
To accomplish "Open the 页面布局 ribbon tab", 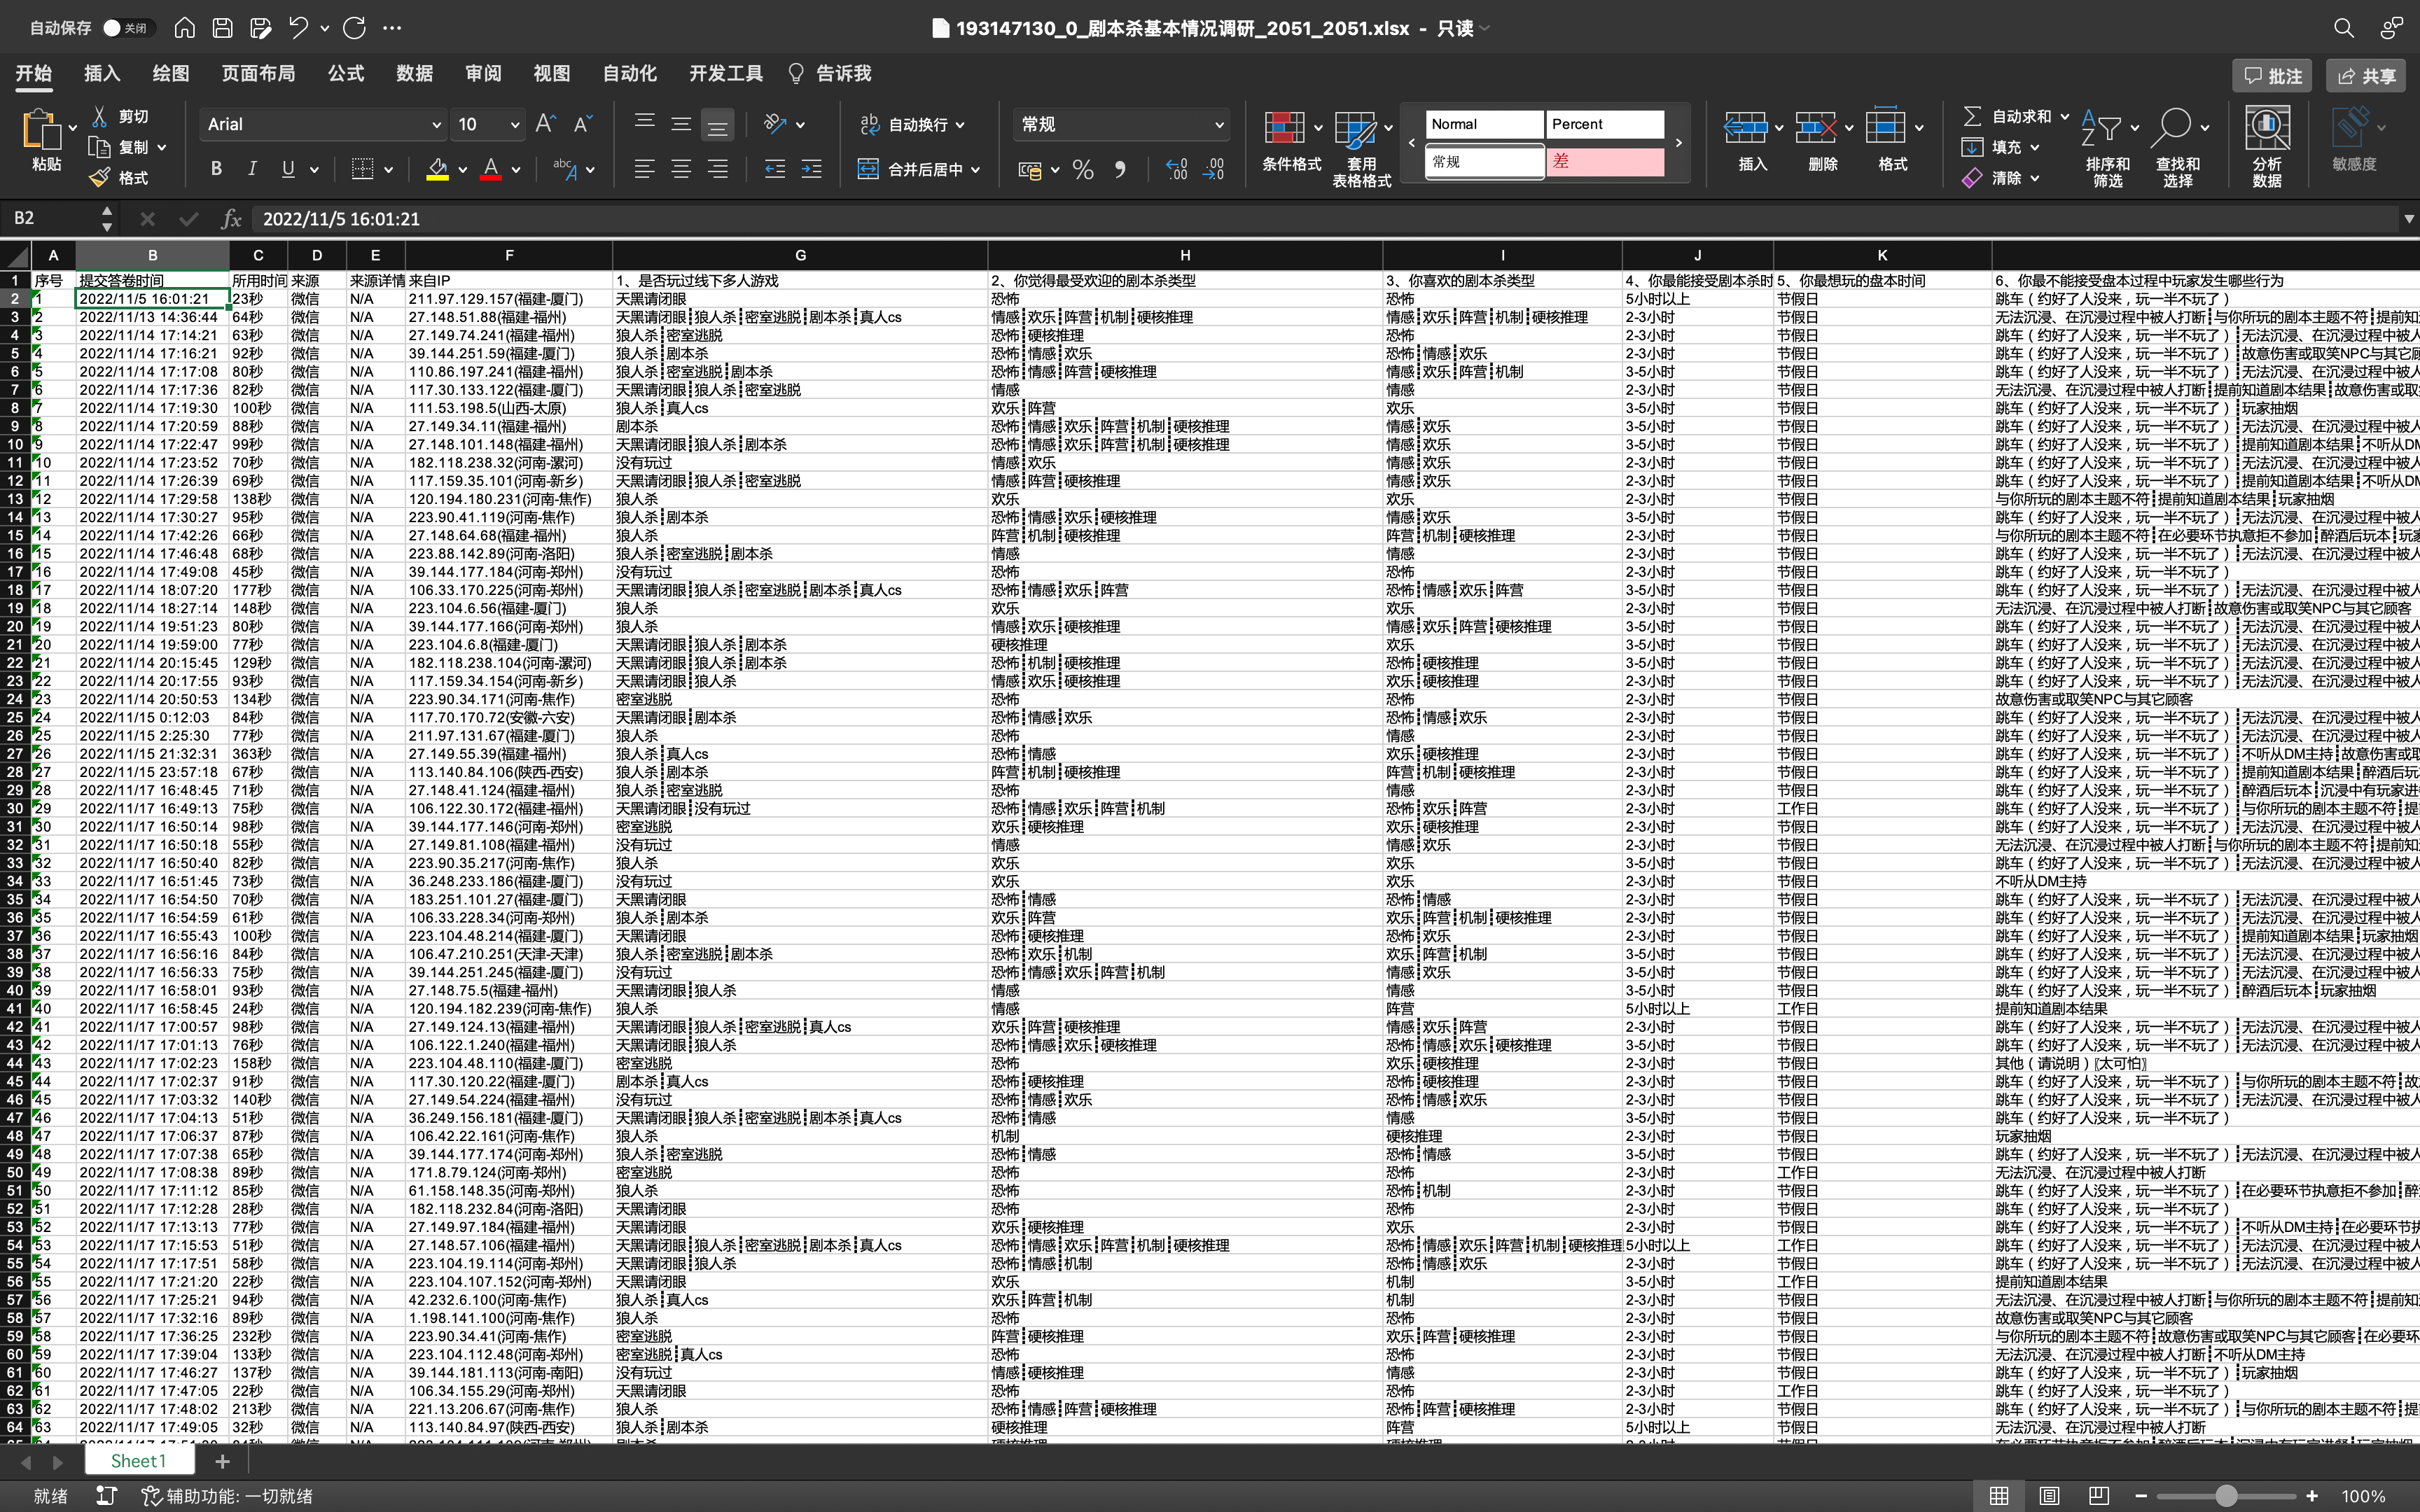I will coord(258,74).
